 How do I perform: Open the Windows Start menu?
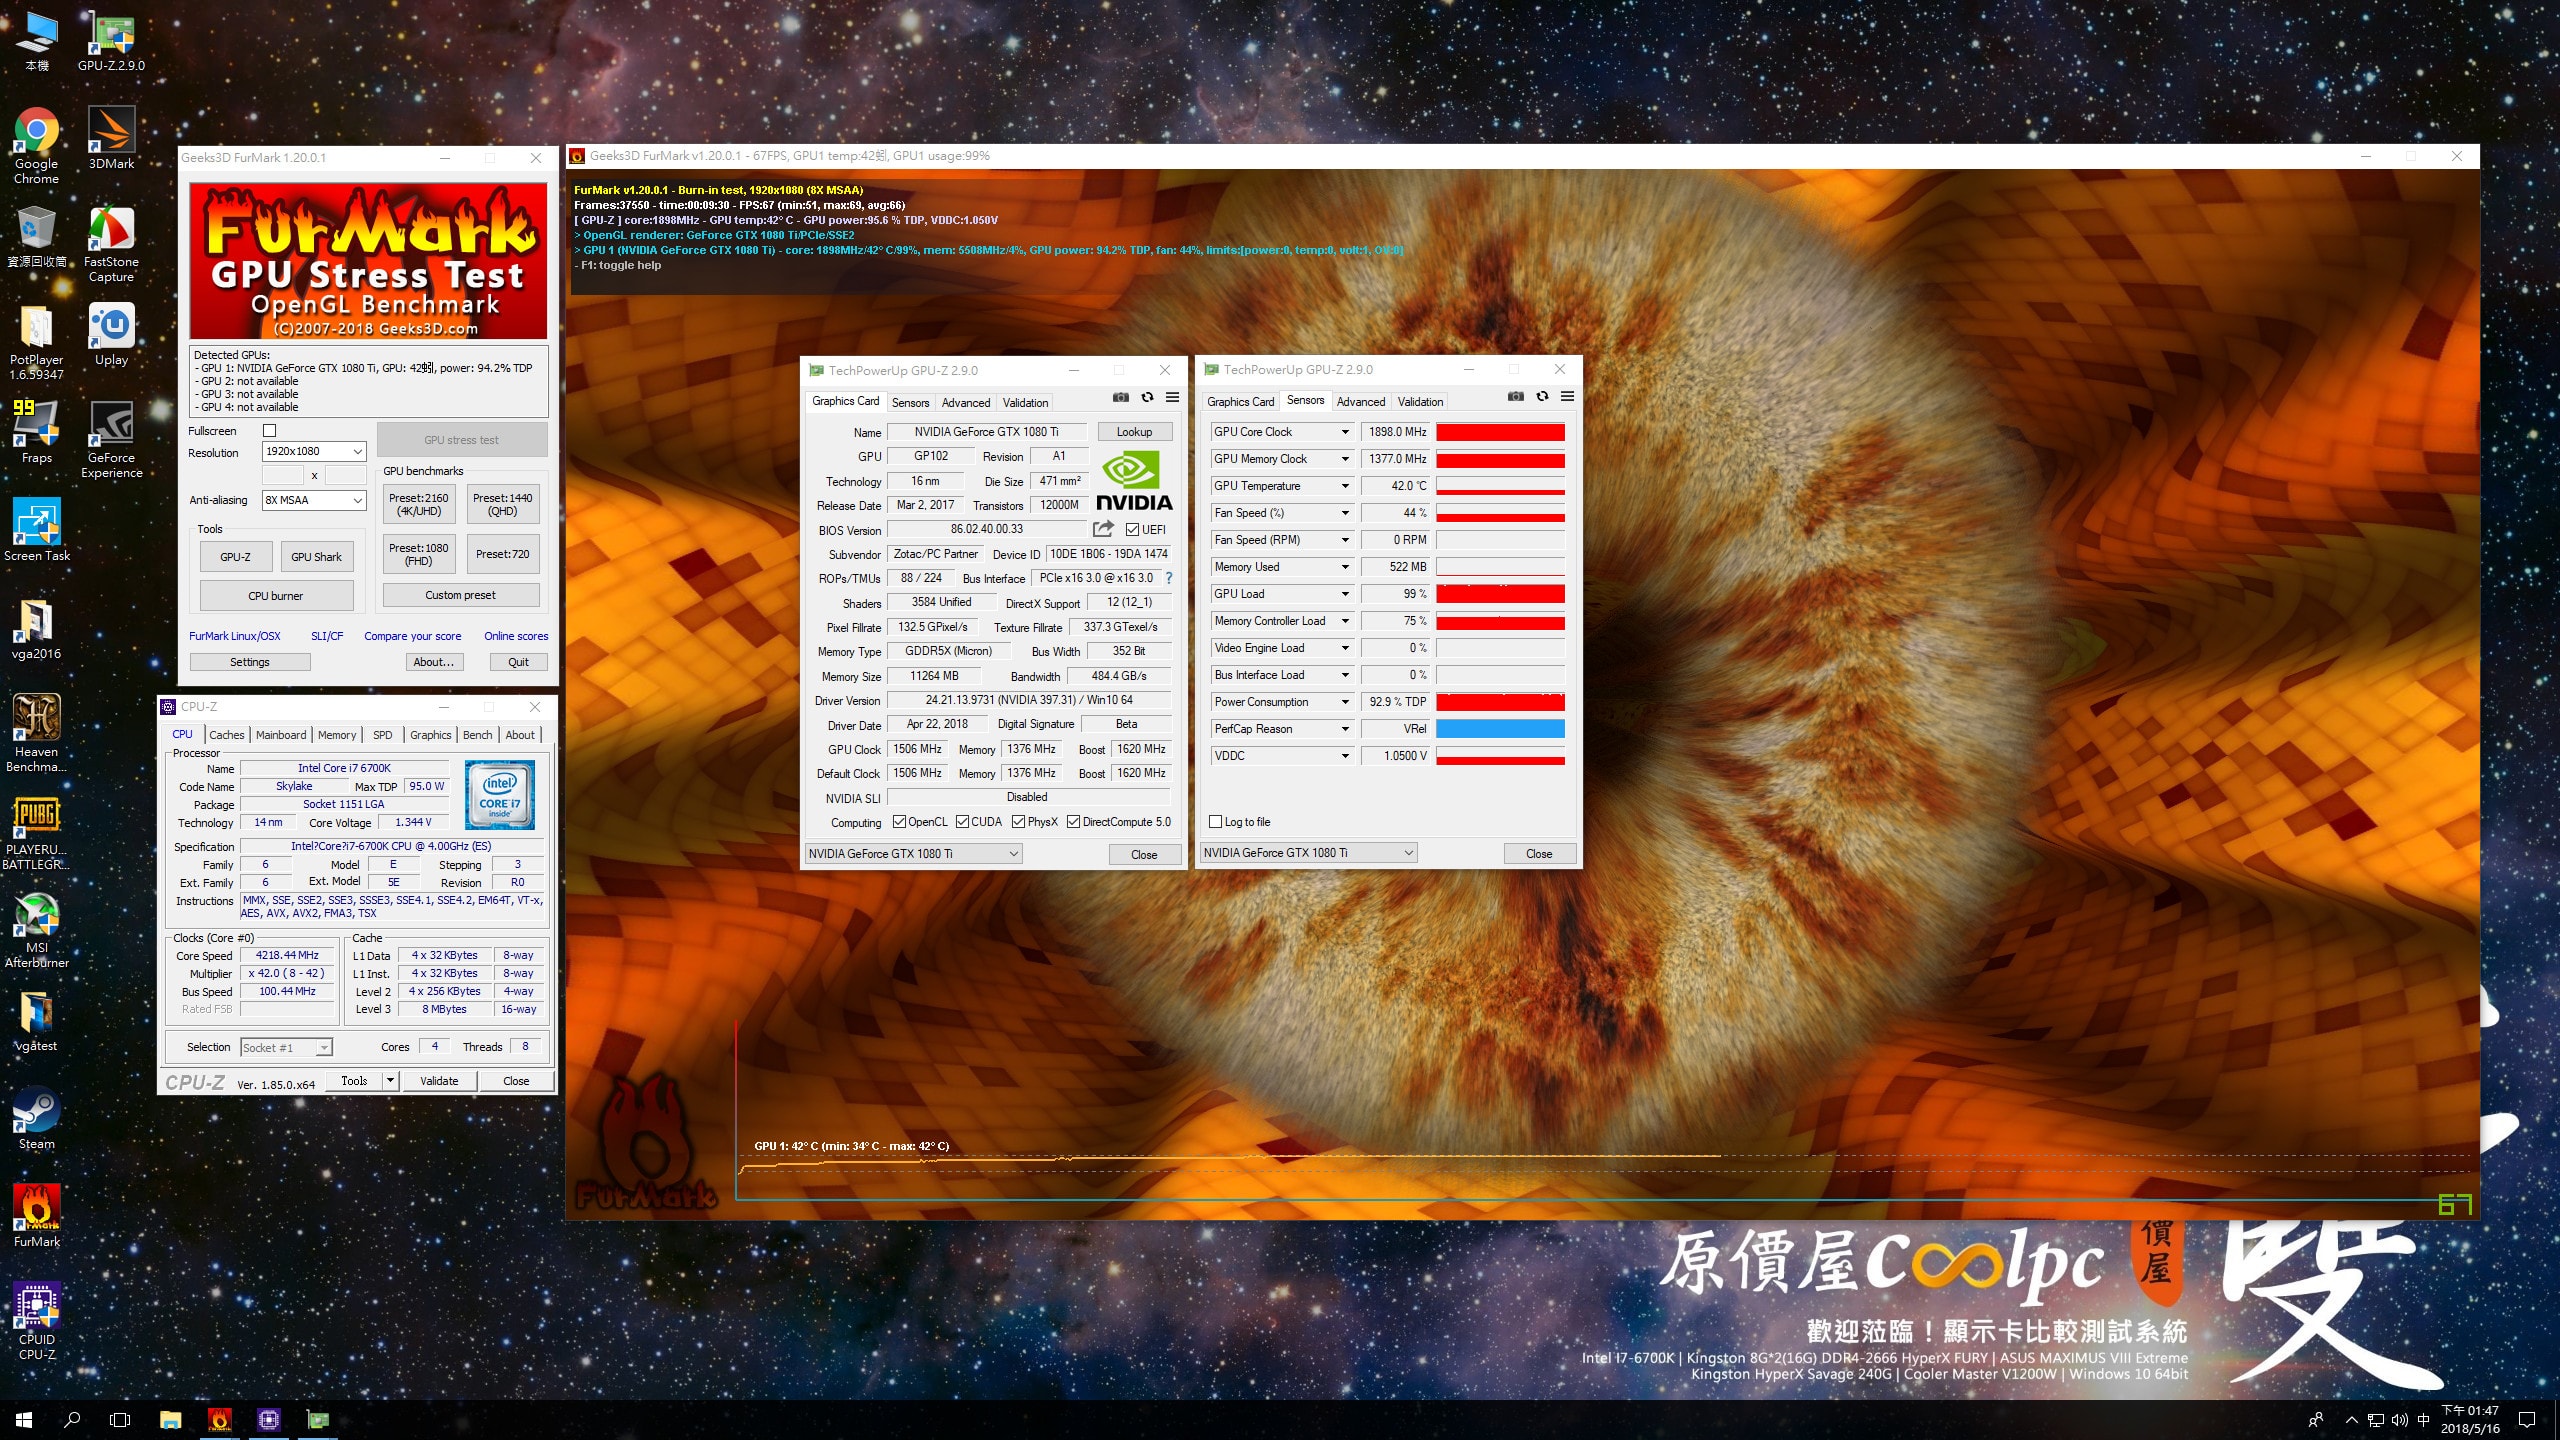click(x=24, y=1419)
